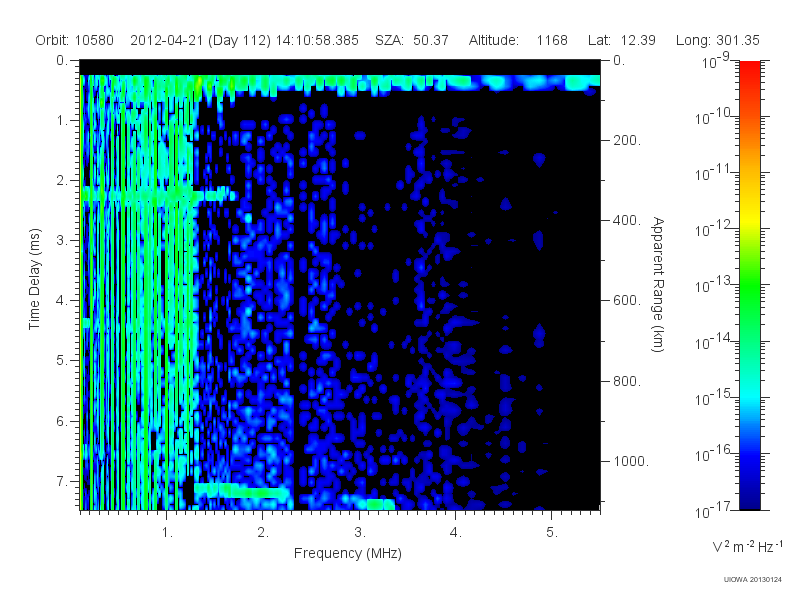Click the 0. tick on Time Delay axis
800x600 pixels.
(62, 60)
